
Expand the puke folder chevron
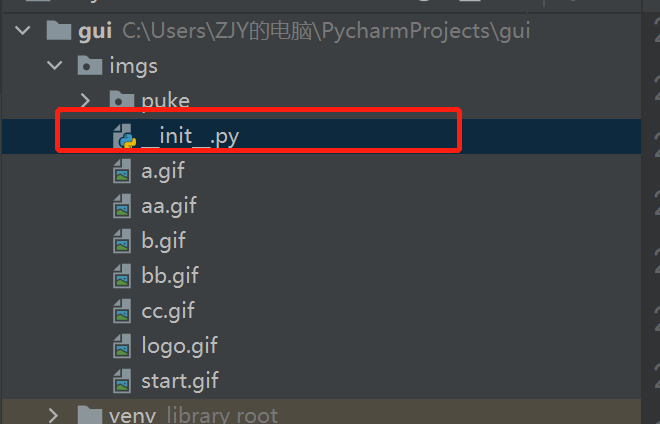pos(85,101)
